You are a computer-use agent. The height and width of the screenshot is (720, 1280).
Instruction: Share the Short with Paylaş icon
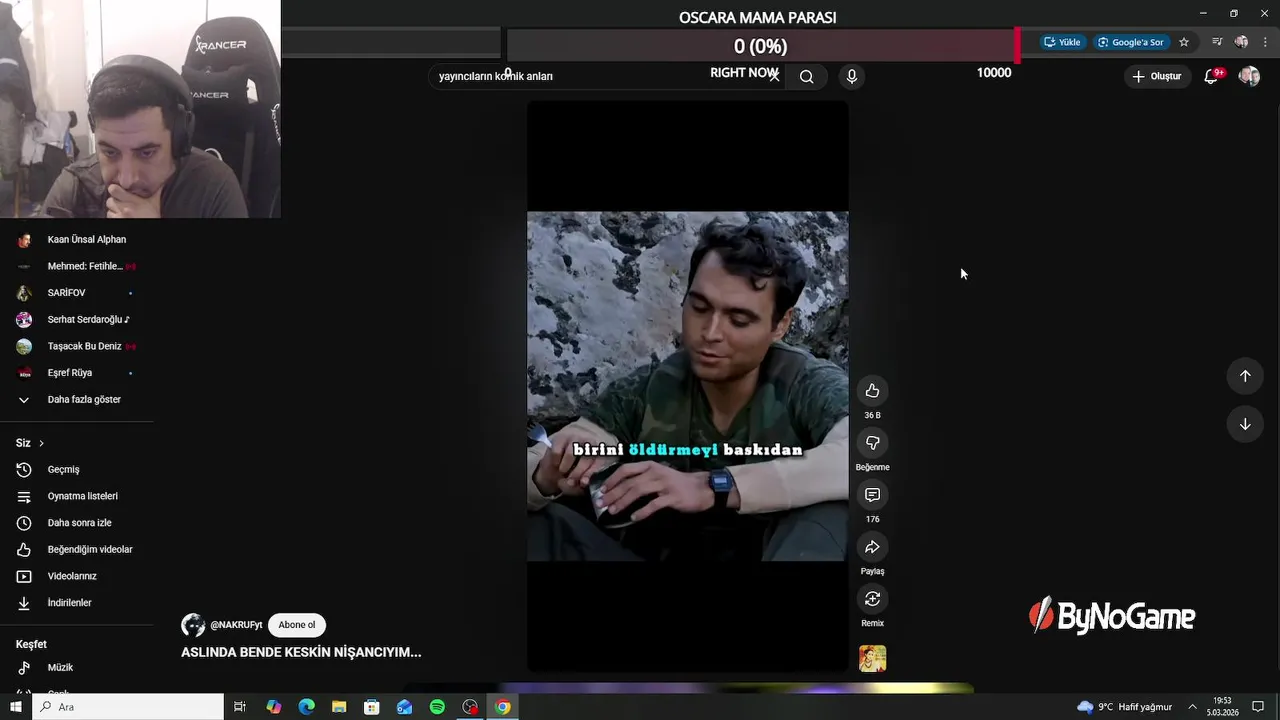point(872,547)
